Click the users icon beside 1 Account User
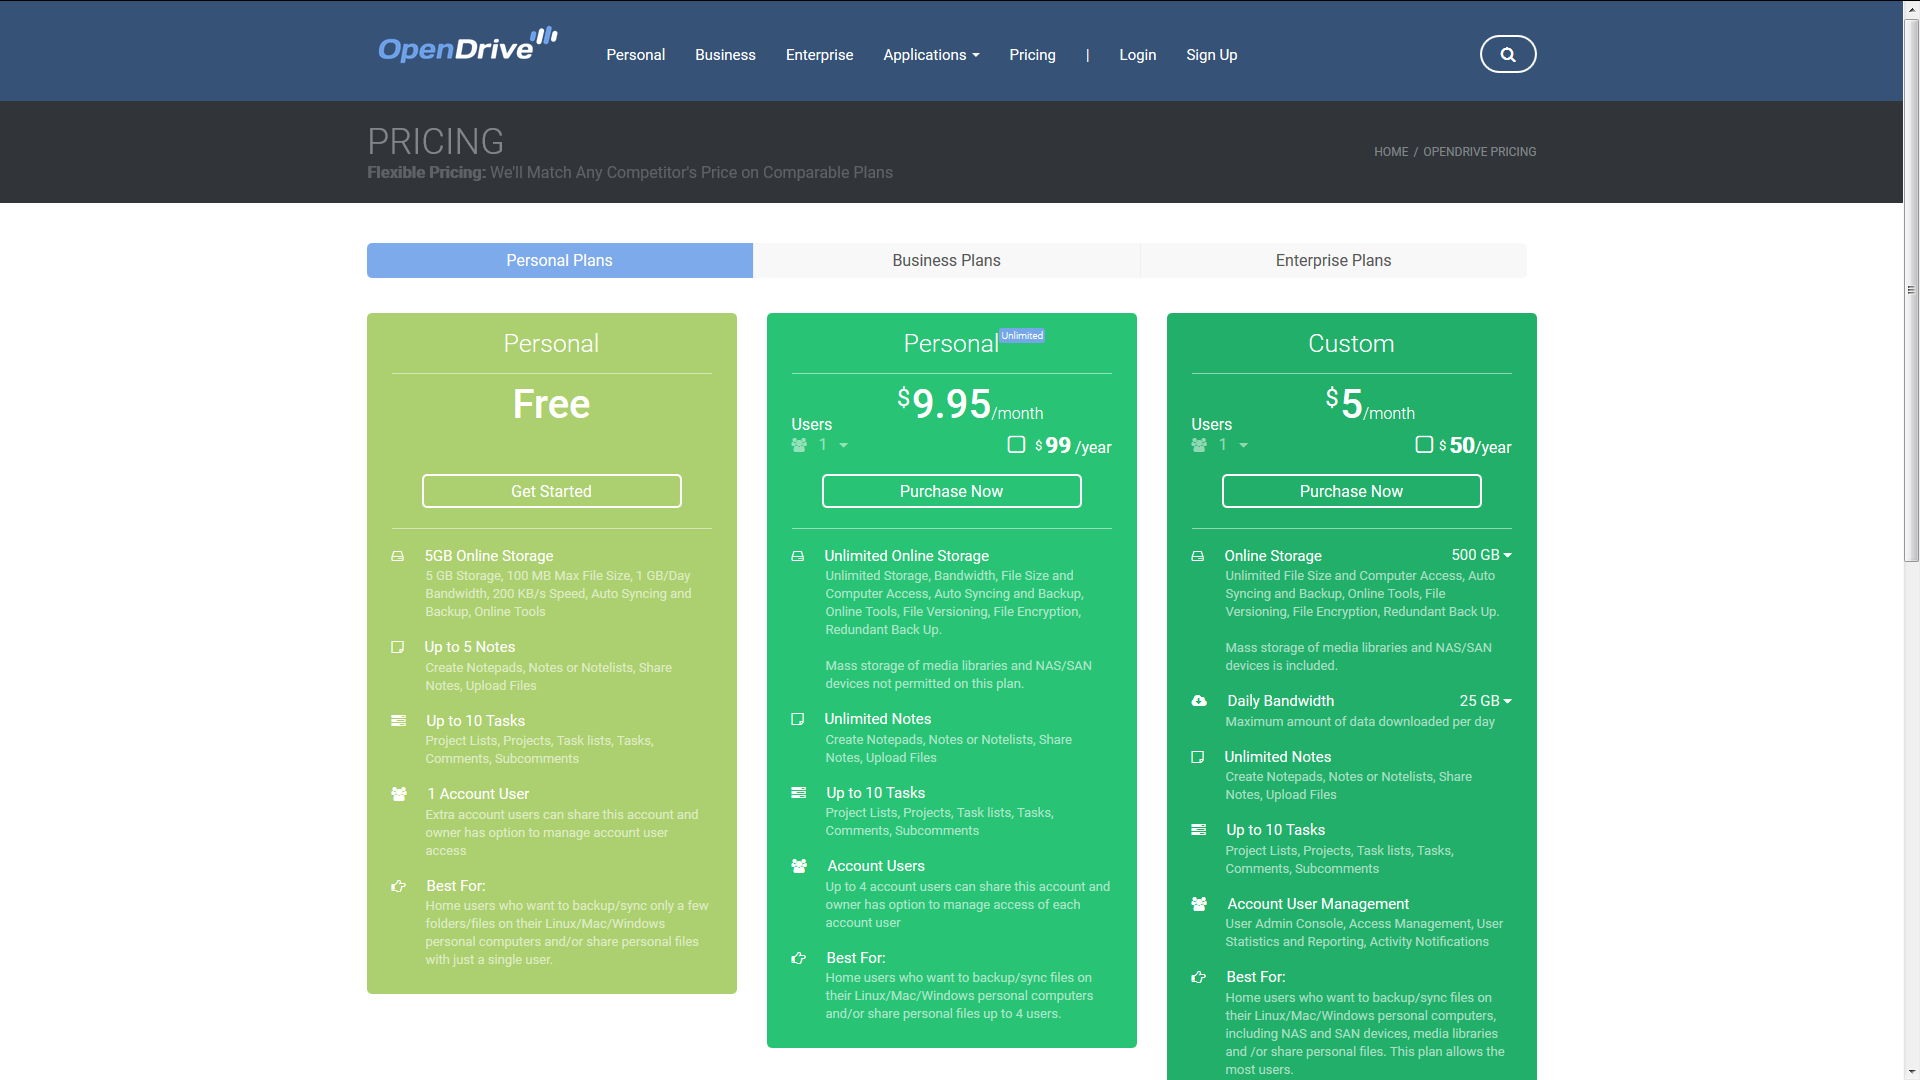The height and width of the screenshot is (1080, 1920). coord(399,794)
